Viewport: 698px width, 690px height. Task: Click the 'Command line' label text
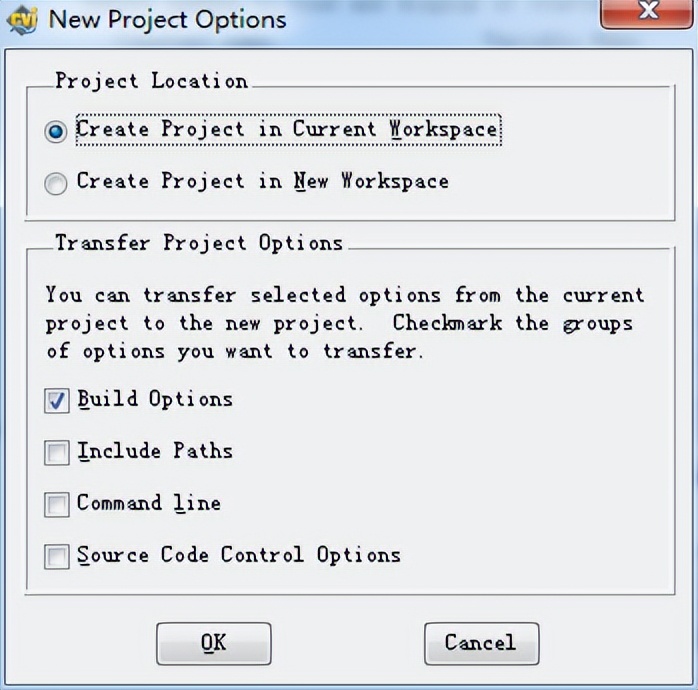tap(149, 504)
